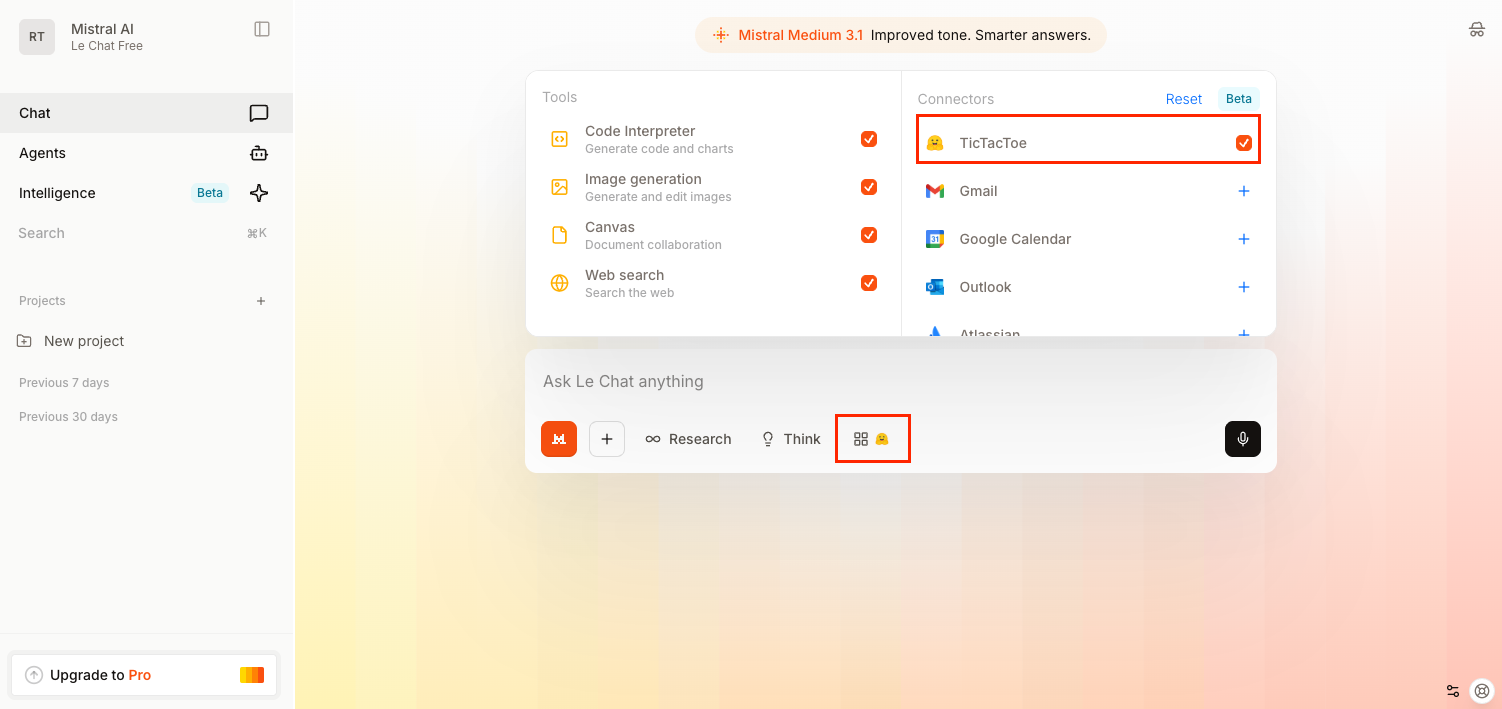This screenshot has height=709, width=1502.
Task: Toggle the Web search checkbox
Action: (x=869, y=283)
